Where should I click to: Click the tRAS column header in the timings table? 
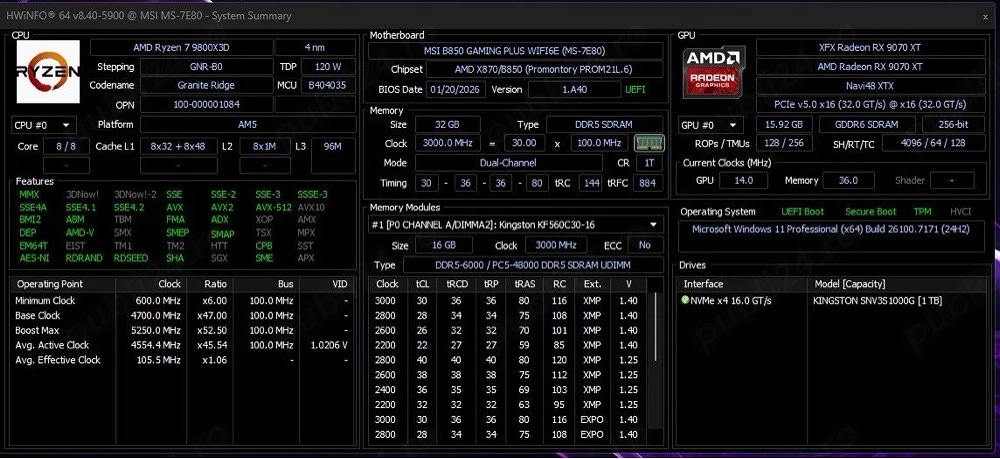click(x=525, y=284)
